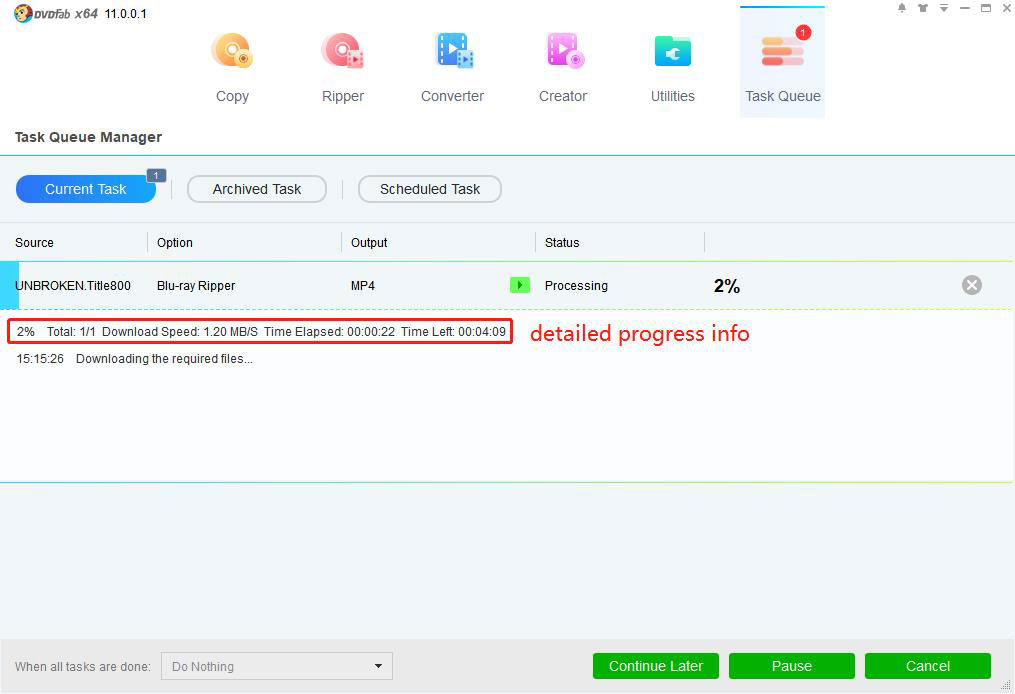This screenshot has width=1015, height=694.
Task: Switch to Scheduled Task tab
Action: coord(430,189)
